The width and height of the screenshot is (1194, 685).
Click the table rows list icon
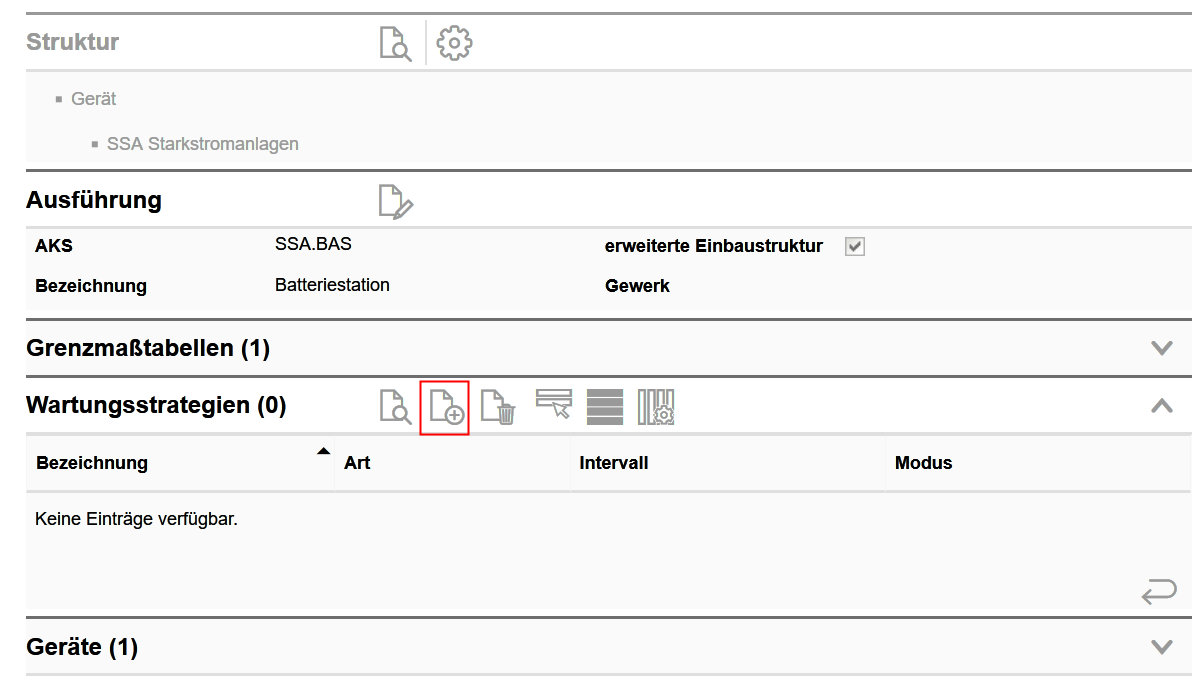604,407
